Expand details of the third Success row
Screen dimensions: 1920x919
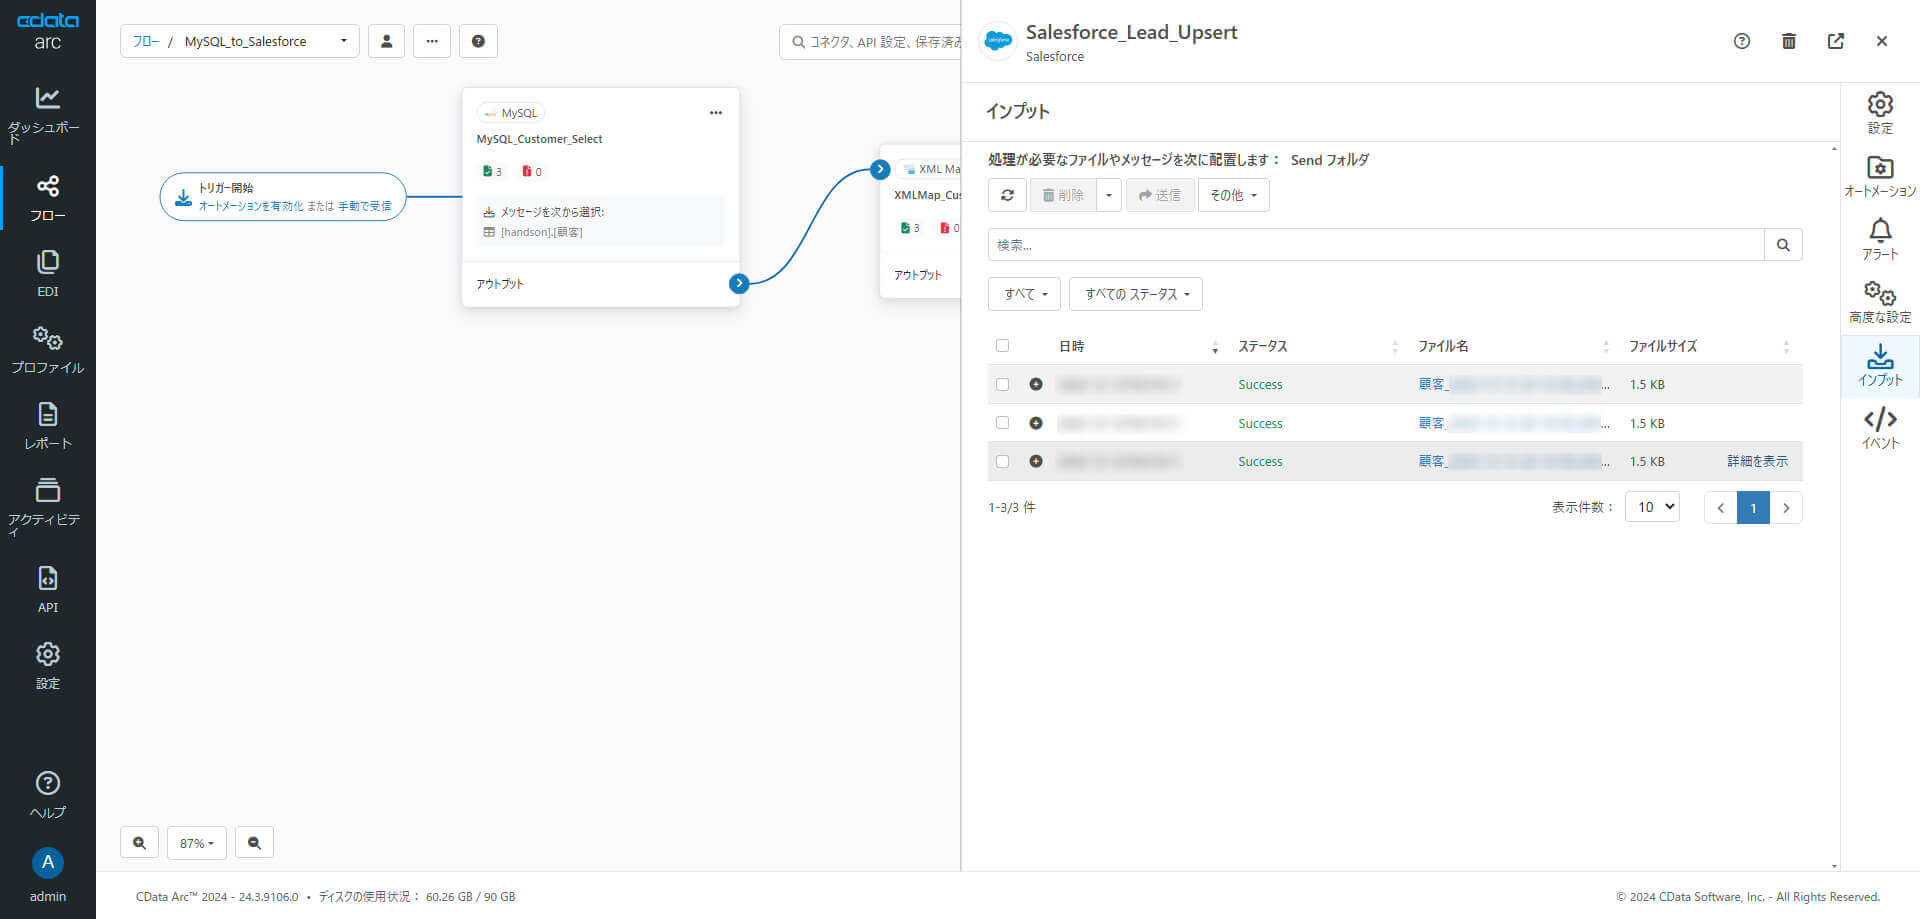pos(1036,461)
